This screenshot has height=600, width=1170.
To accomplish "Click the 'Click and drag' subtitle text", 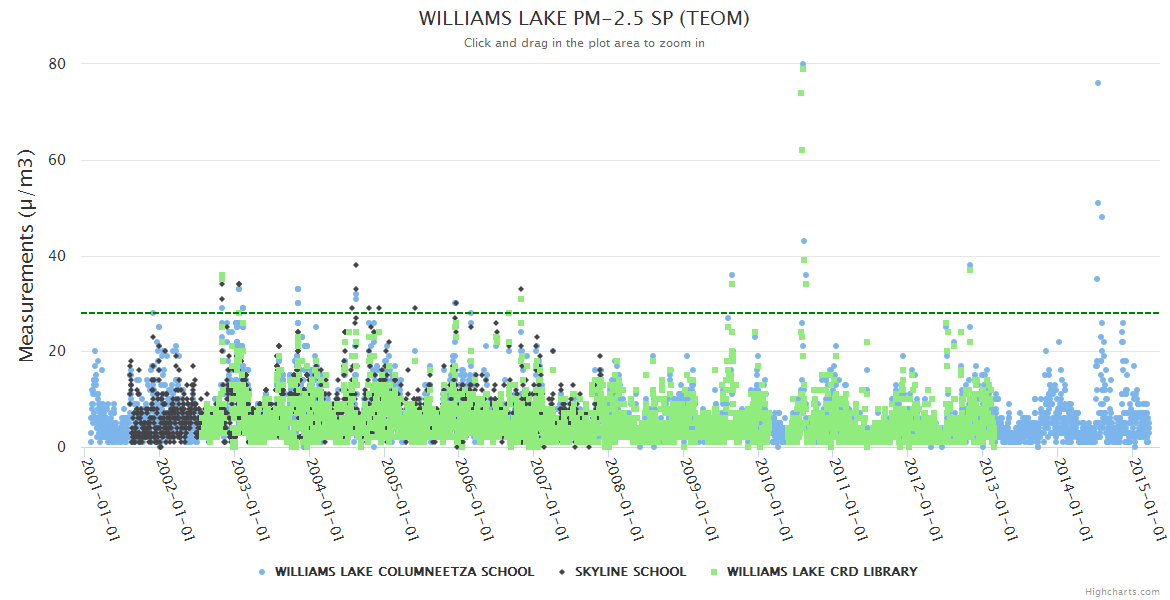I will [x=584, y=43].
